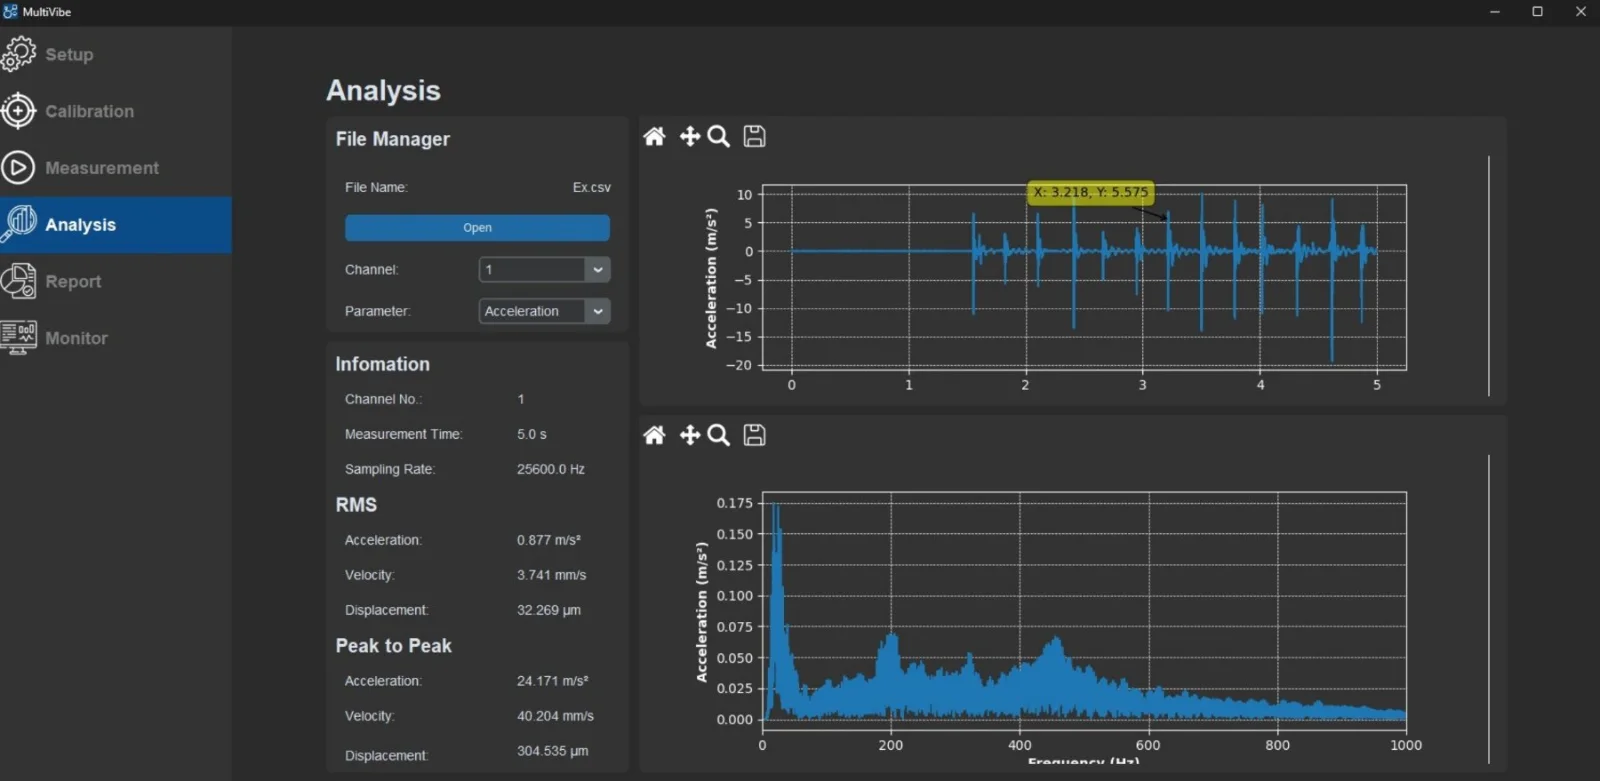This screenshot has height=781, width=1600.
Task: Click peak-to-peak velocity 40.204 mm/s
Action: [555, 716]
